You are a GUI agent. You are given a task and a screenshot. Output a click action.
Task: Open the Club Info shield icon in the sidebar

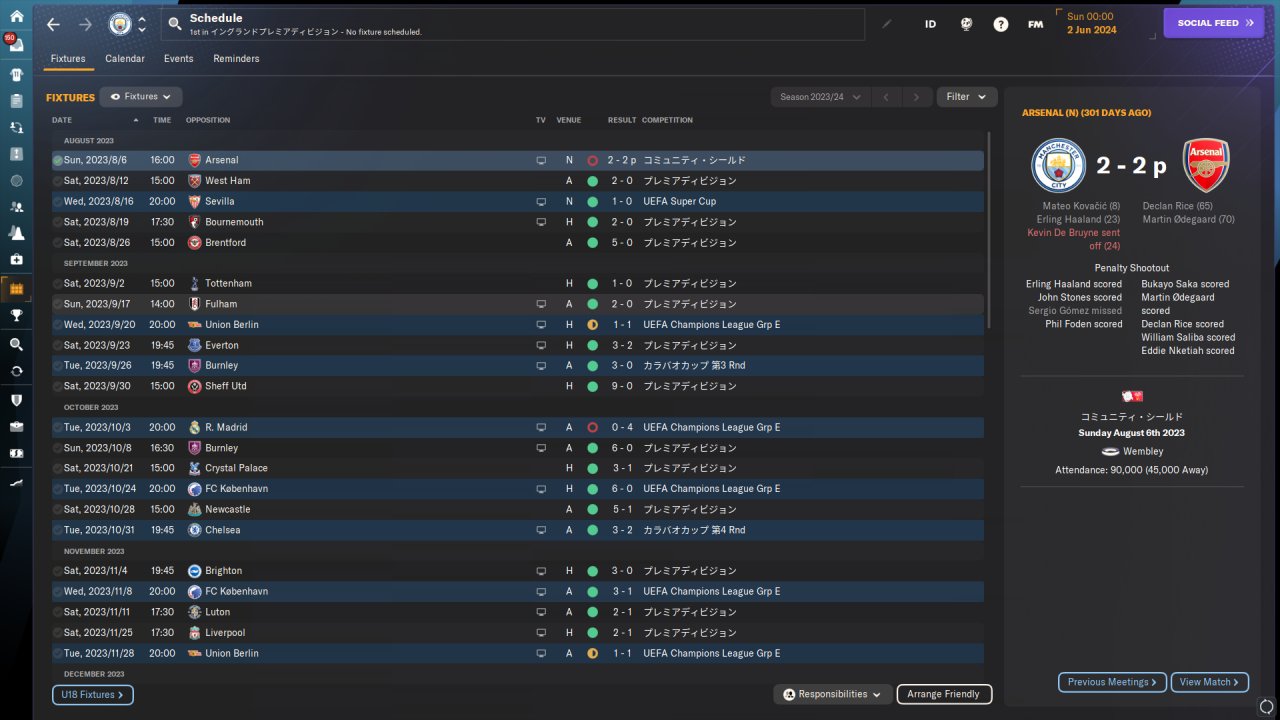(x=16, y=400)
